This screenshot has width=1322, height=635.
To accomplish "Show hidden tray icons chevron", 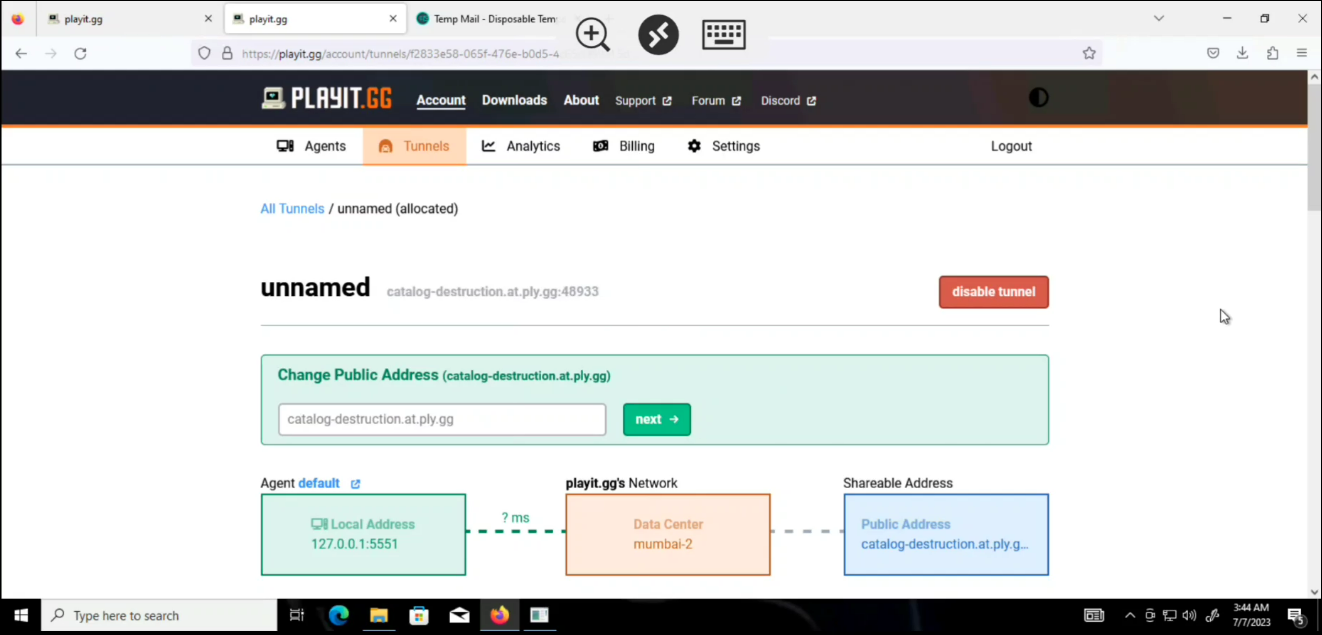I will click(1130, 615).
